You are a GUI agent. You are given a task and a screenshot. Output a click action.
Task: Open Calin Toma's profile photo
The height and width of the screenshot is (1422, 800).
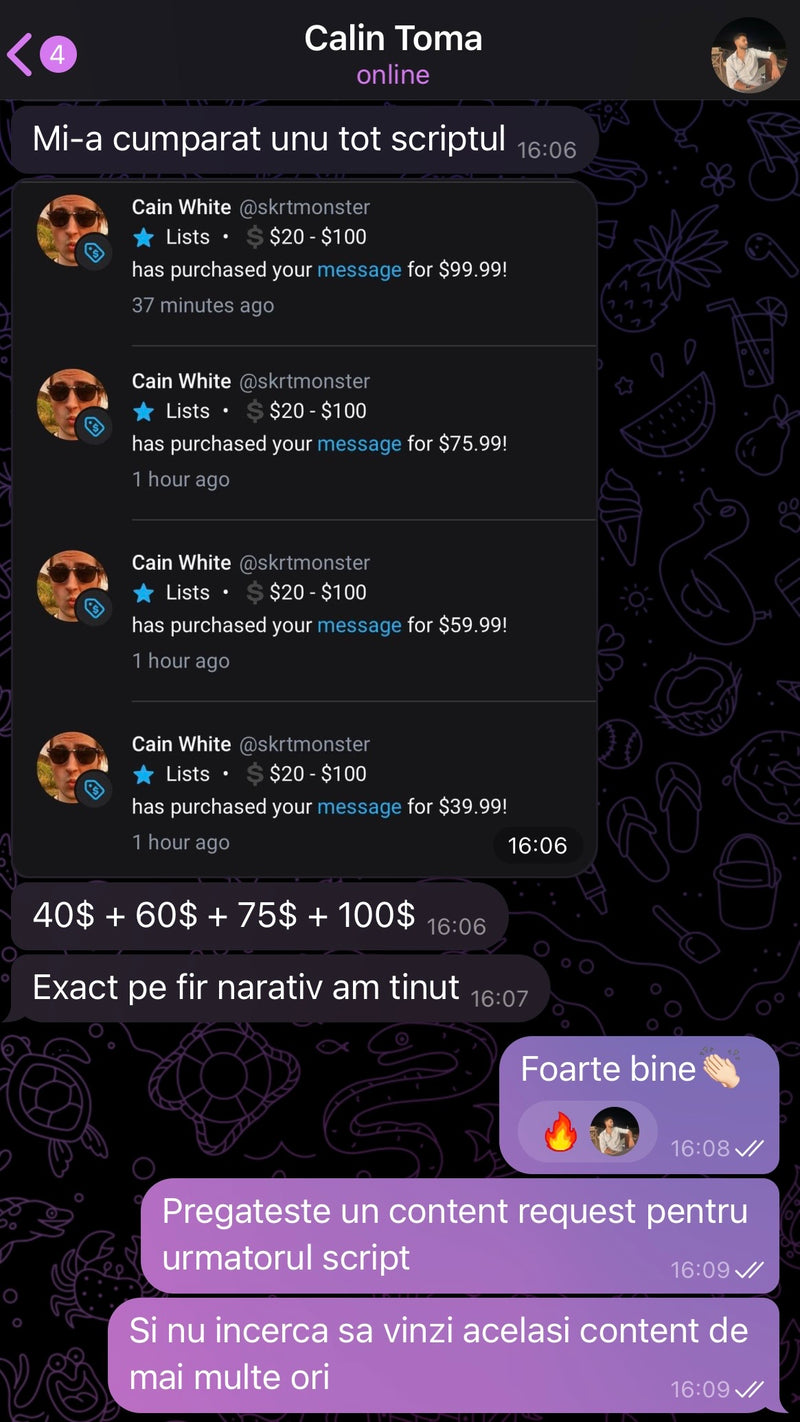[749, 55]
